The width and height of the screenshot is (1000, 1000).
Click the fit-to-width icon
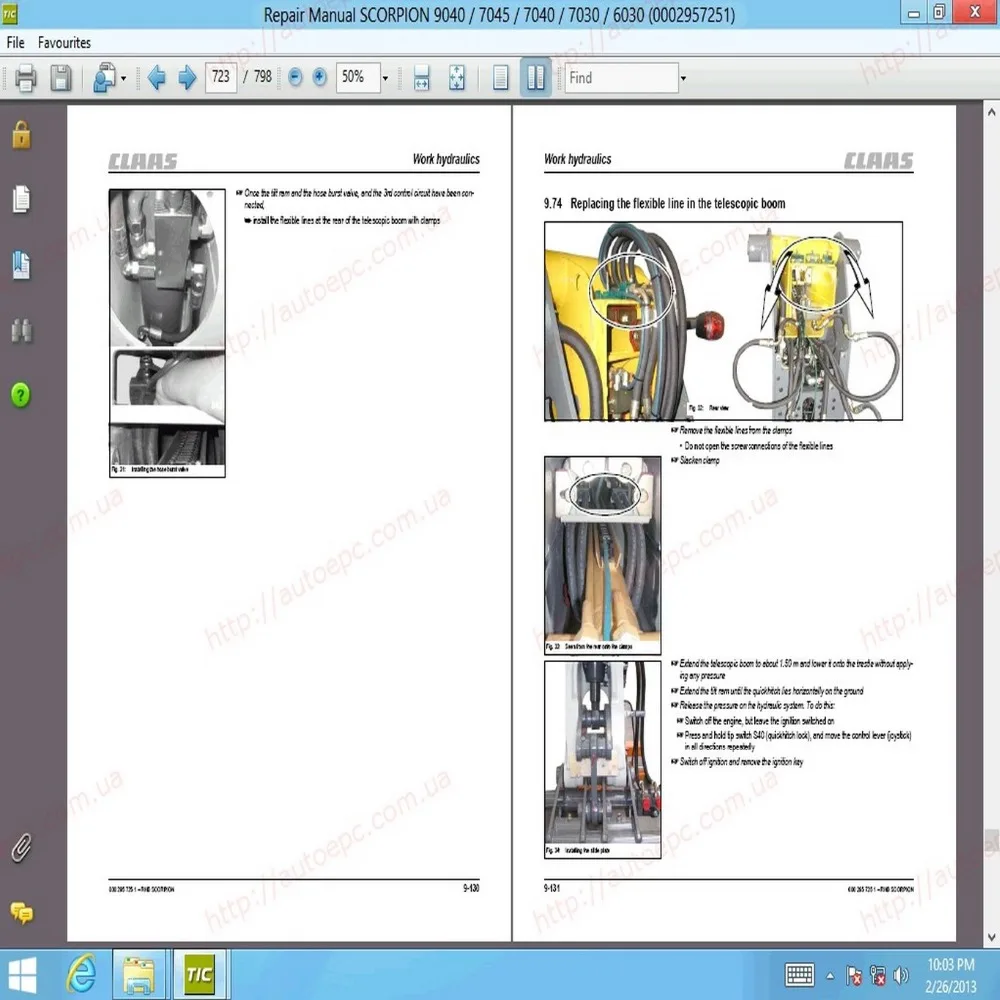click(421, 77)
